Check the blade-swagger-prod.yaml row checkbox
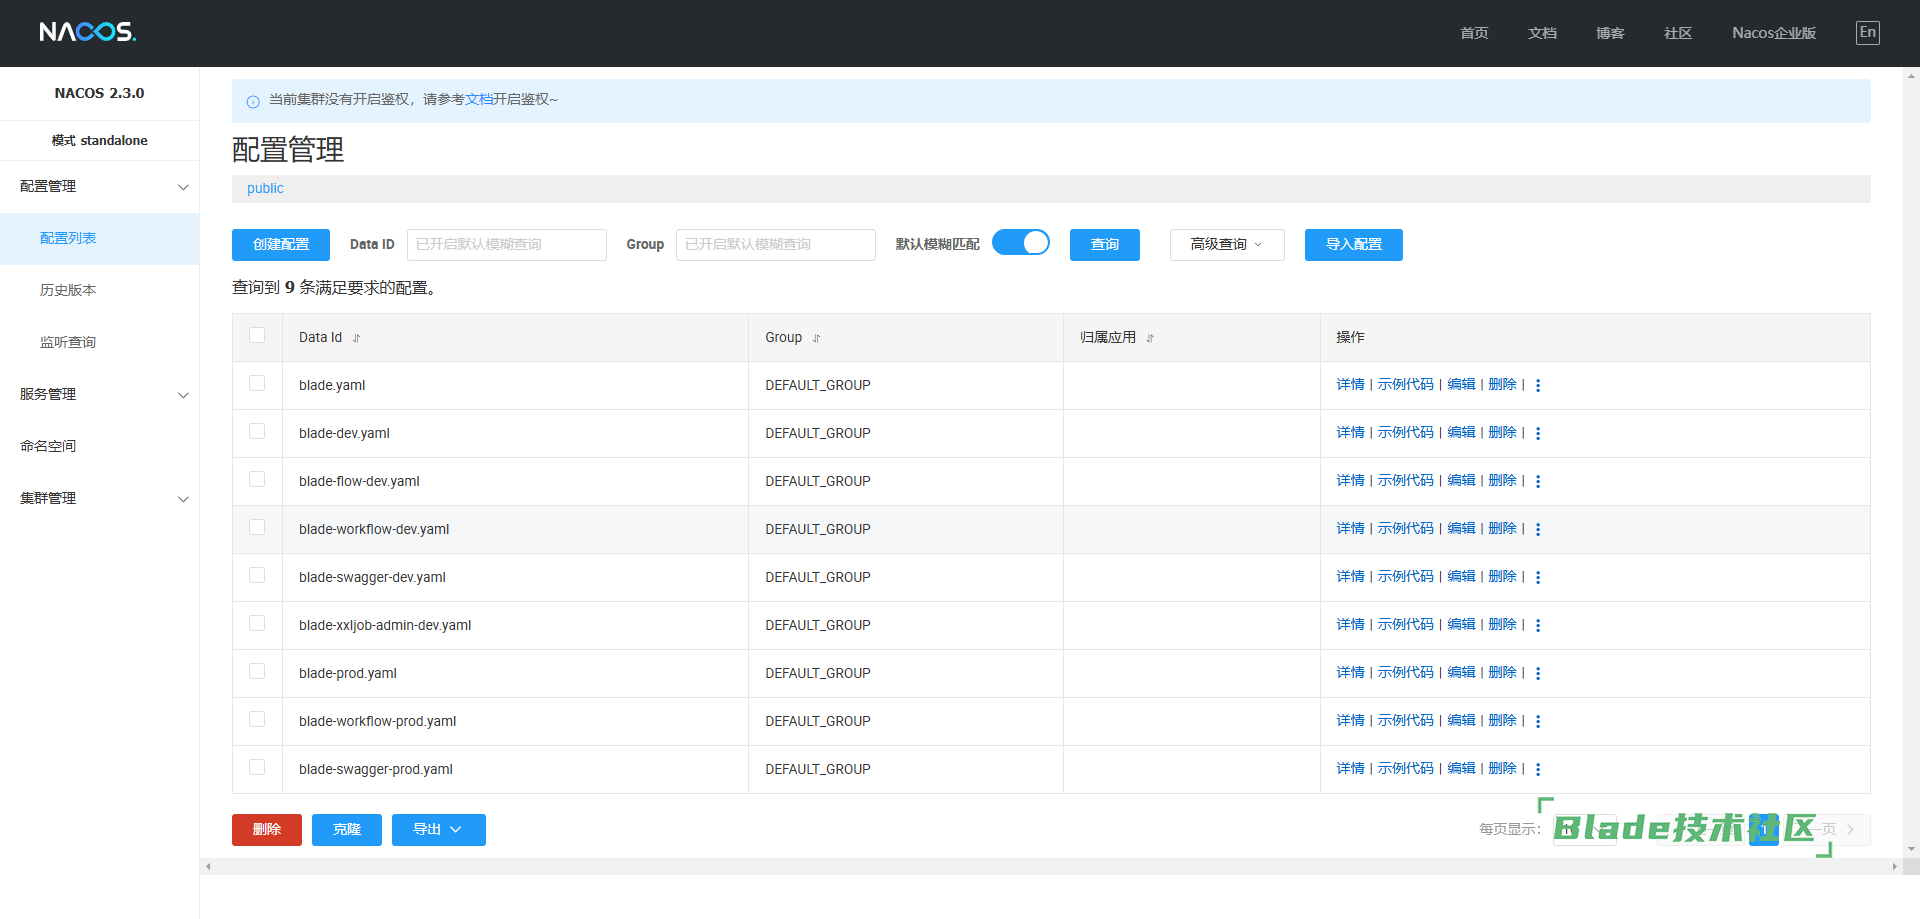The width and height of the screenshot is (1920, 919). tap(257, 767)
